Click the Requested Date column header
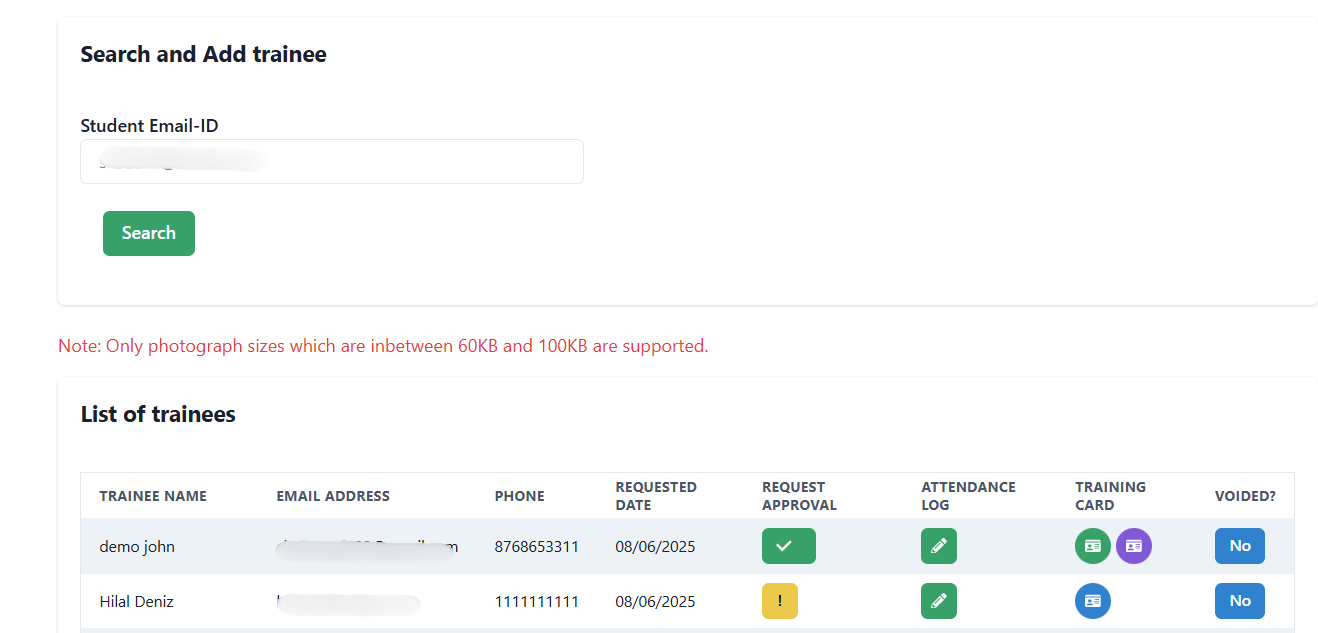This screenshot has width=1318, height=633. tap(656, 496)
